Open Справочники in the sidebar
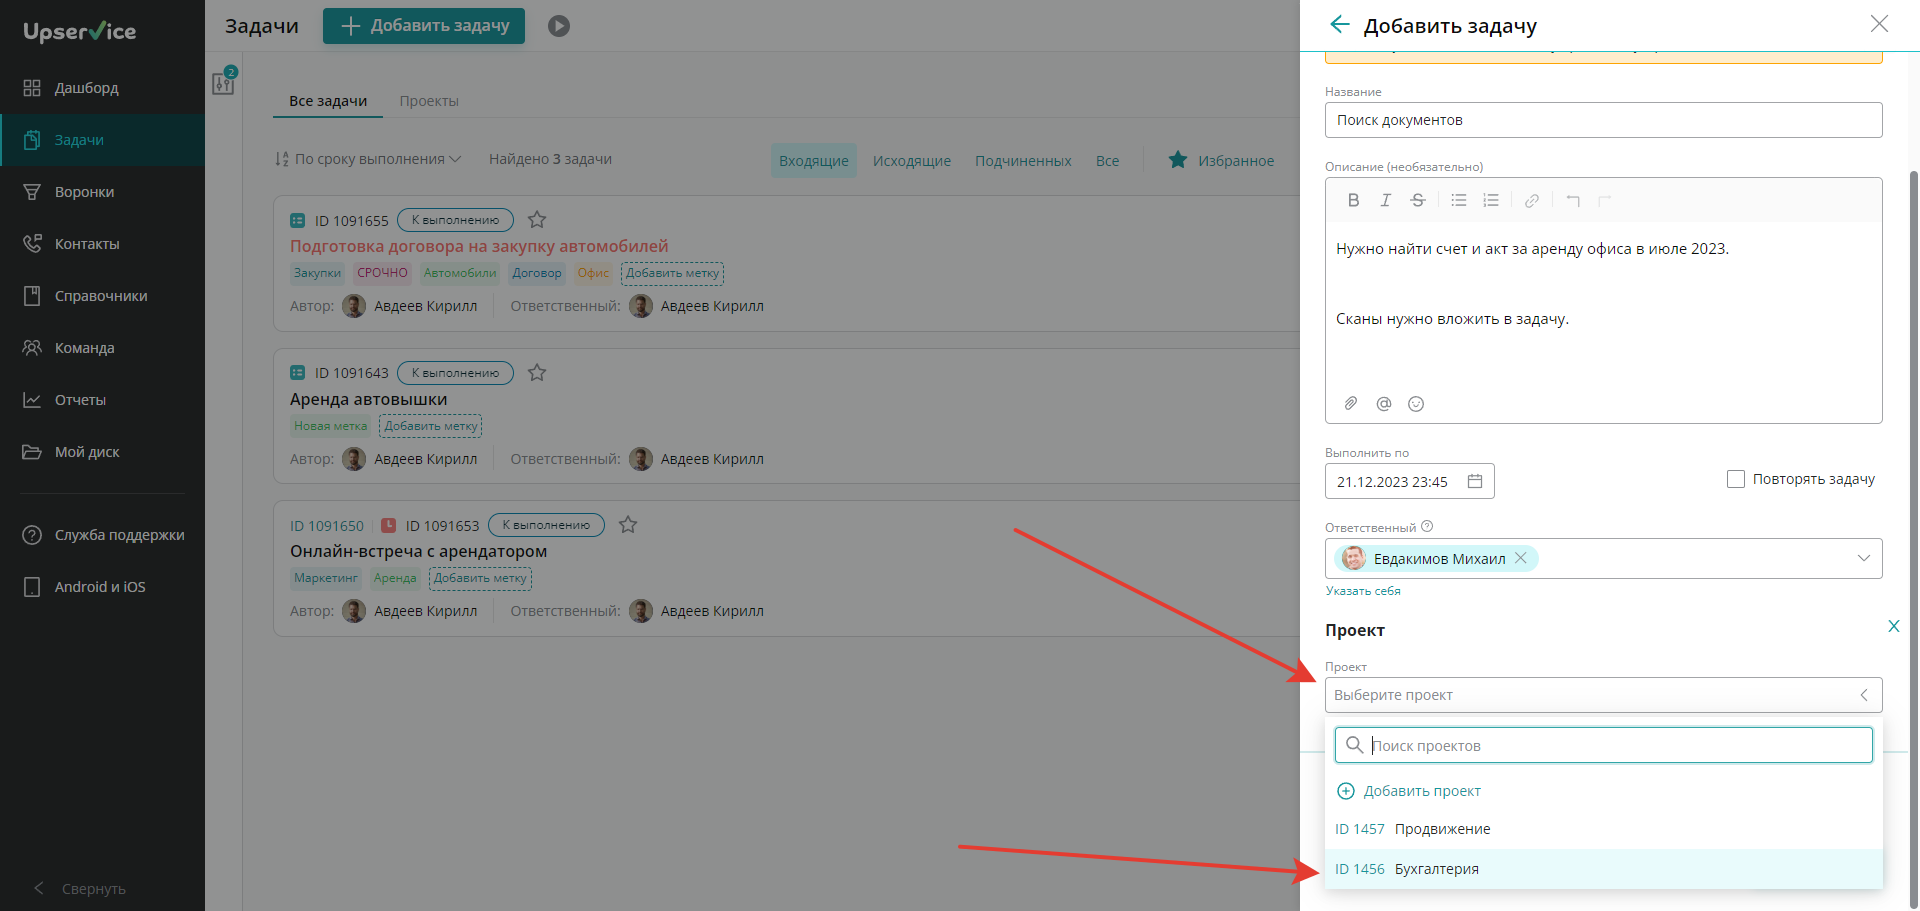The width and height of the screenshot is (1920, 911). pos(102,296)
